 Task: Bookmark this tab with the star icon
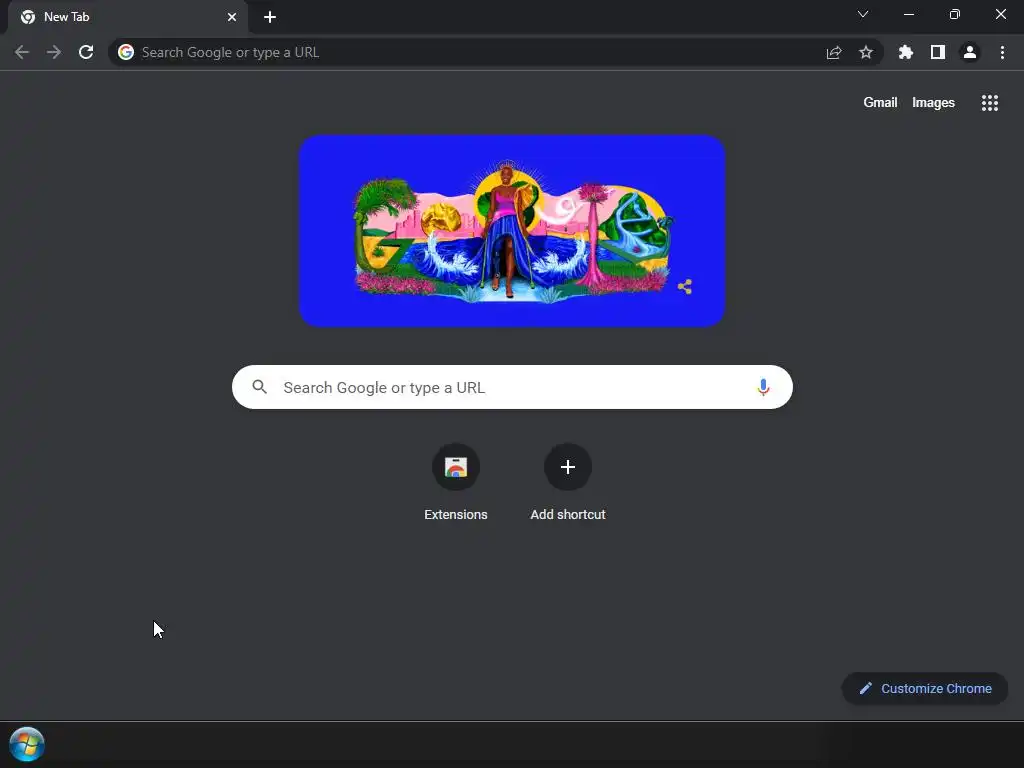[866, 52]
